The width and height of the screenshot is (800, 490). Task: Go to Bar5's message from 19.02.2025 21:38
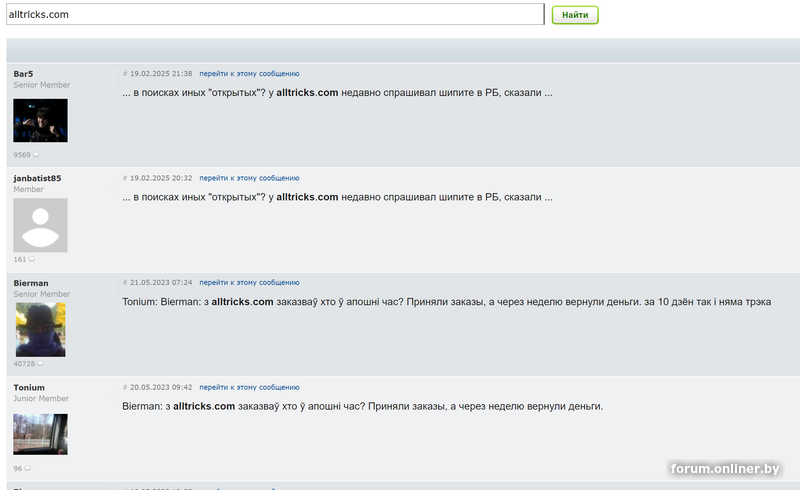coord(249,74)
